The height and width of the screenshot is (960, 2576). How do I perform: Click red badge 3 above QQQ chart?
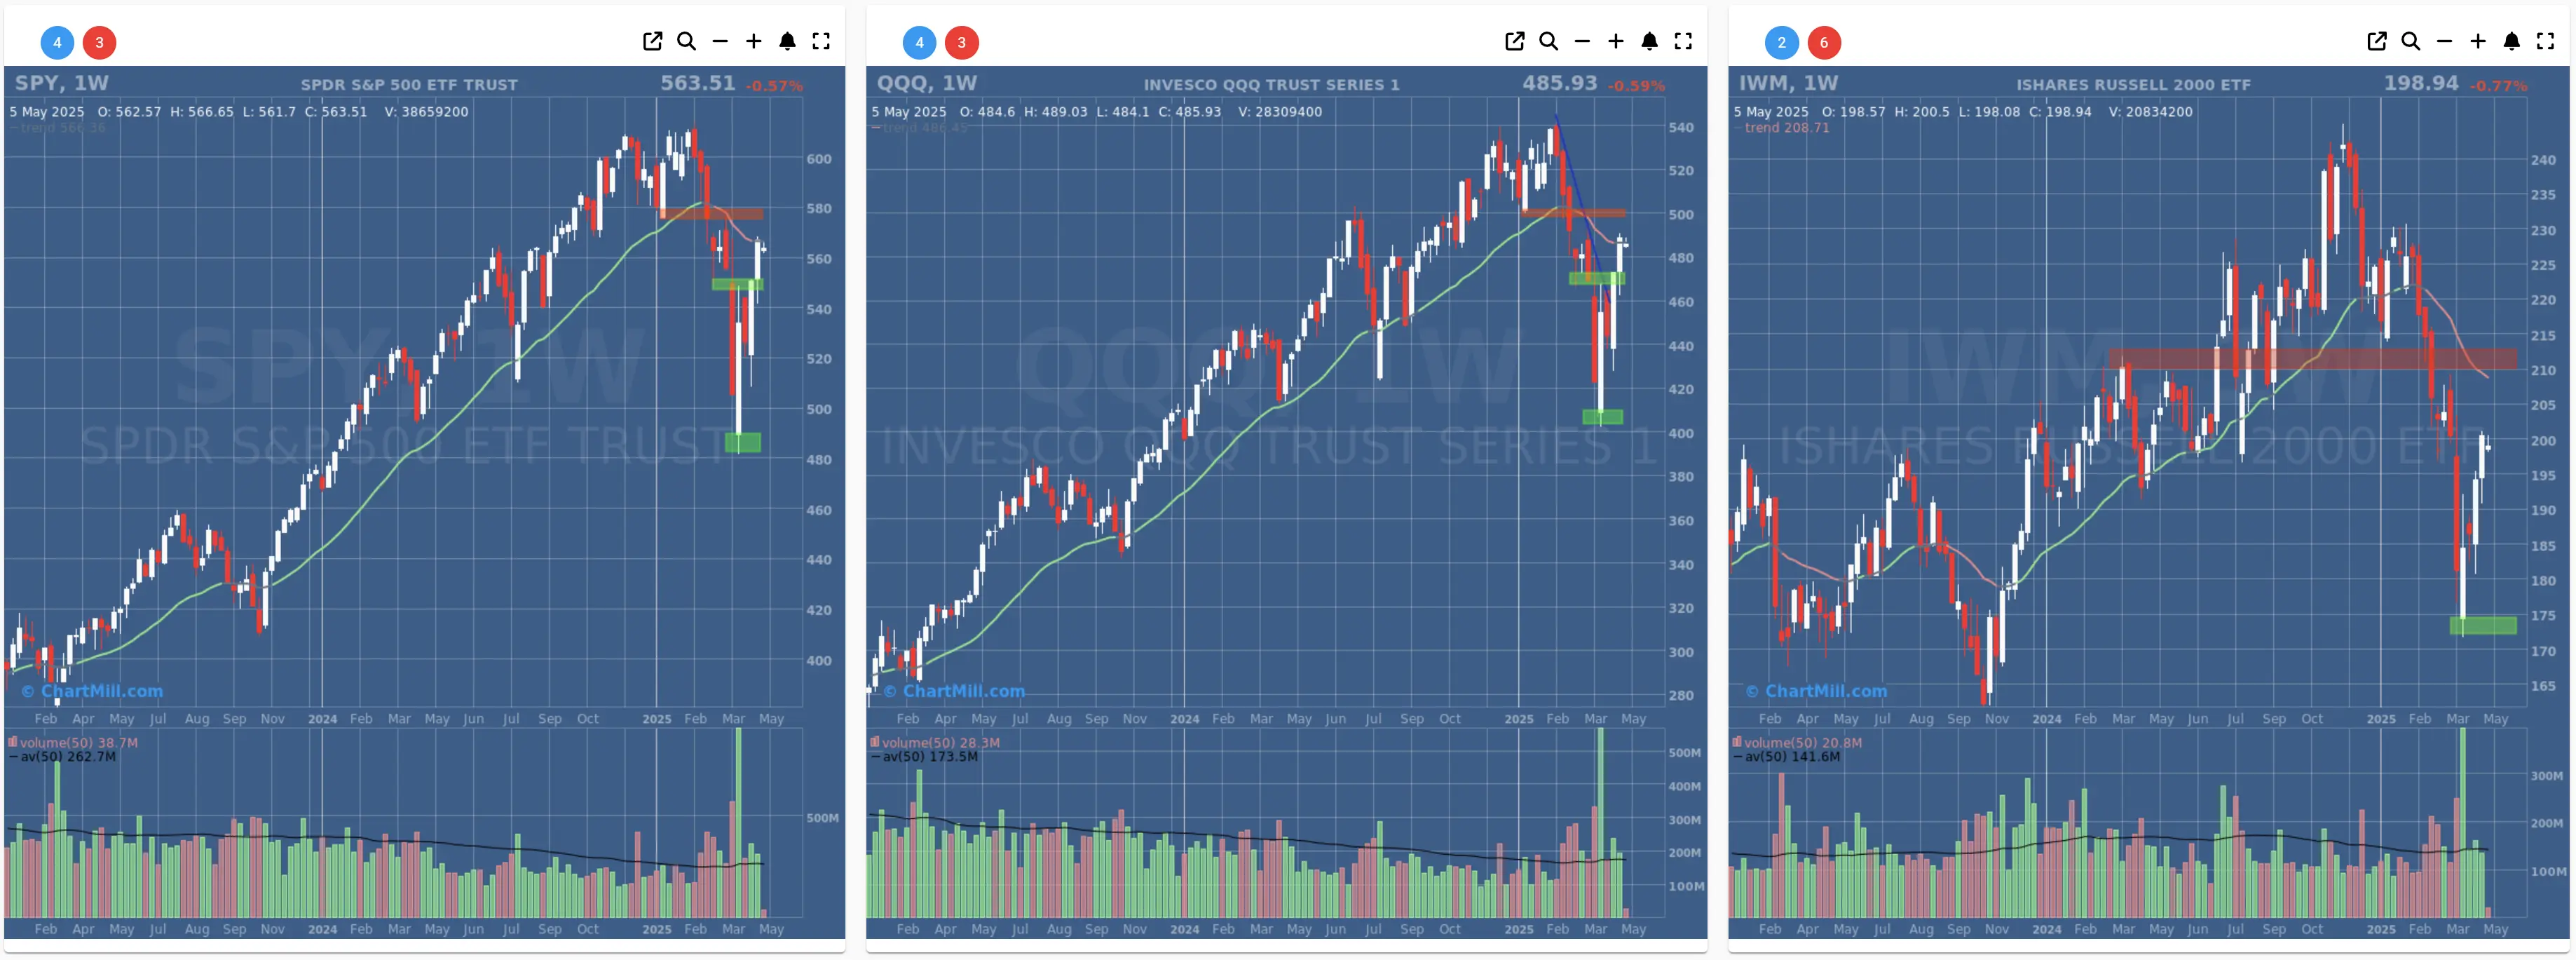[962, 42]
